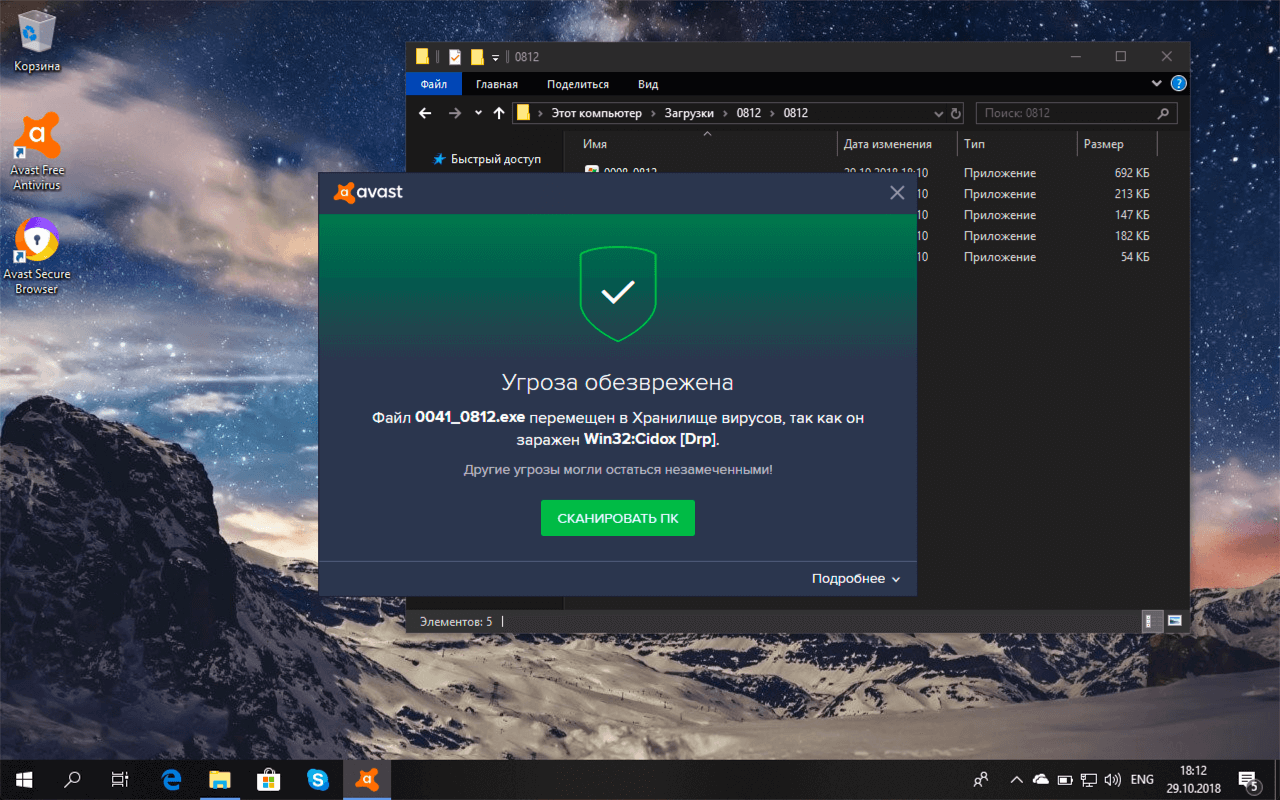Open the address bar history dropdown arrow

tap(938, 113)
